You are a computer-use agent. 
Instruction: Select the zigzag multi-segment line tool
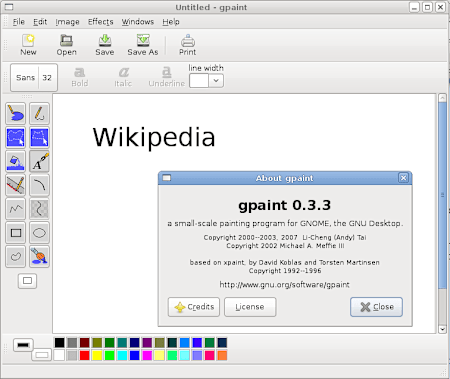click(15, 209)
